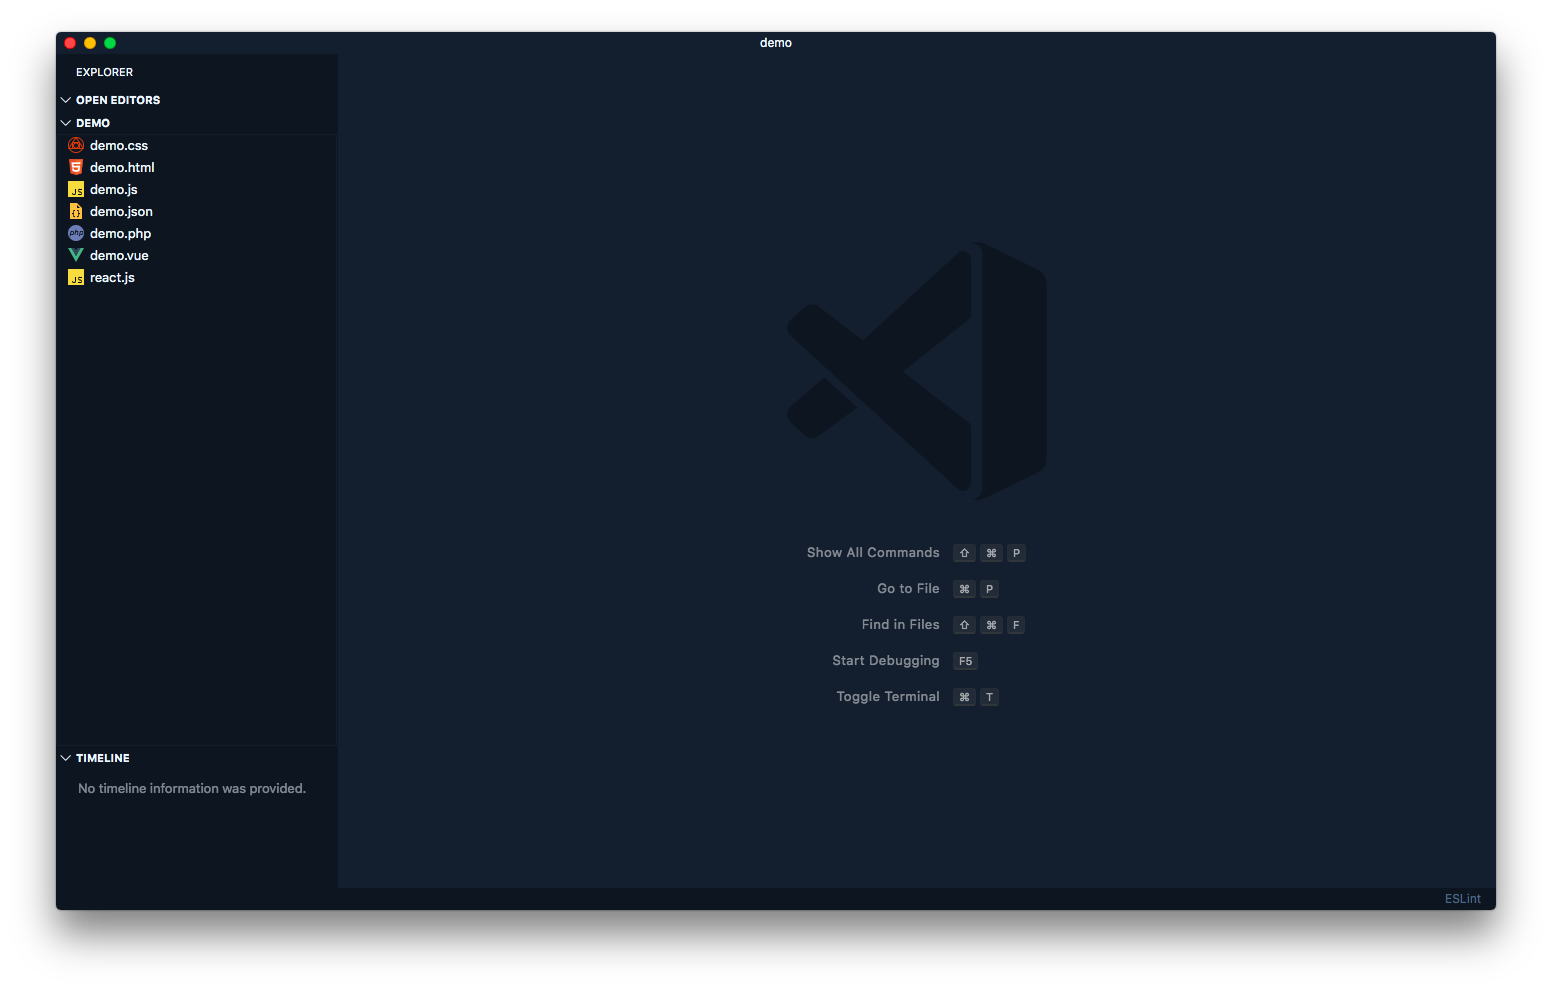The width and height of the screenshot is (1552, 990).
Task: Click the Toggle Terminal label
Action: 888,697
